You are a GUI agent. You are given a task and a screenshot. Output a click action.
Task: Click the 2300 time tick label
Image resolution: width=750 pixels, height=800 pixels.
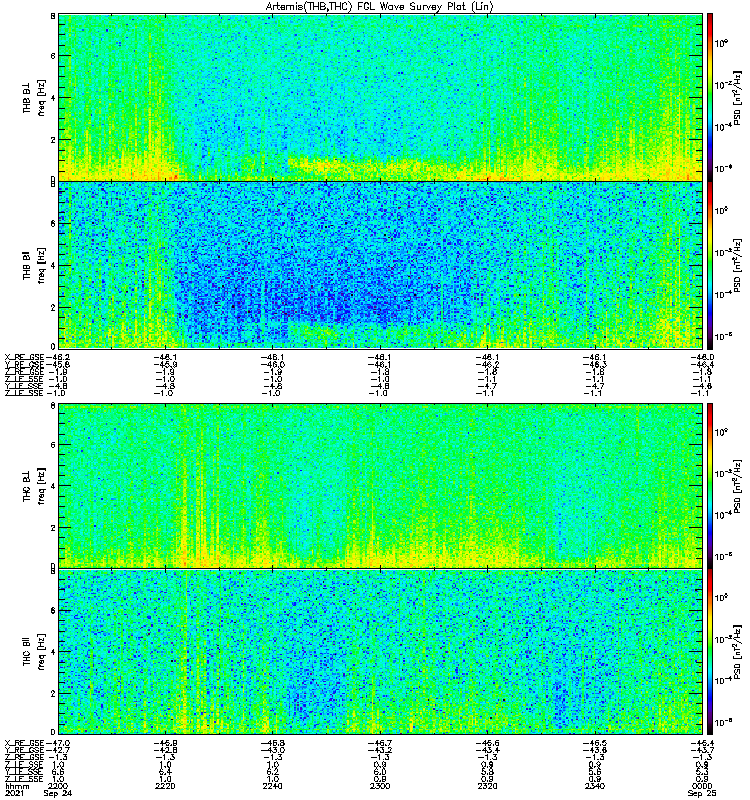(x=380, y=786)
